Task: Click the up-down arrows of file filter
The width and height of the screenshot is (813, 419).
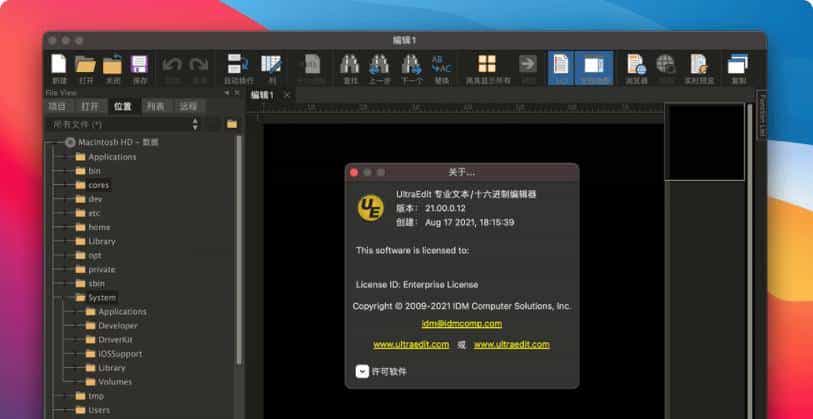Action: click(x=195, y=124)
